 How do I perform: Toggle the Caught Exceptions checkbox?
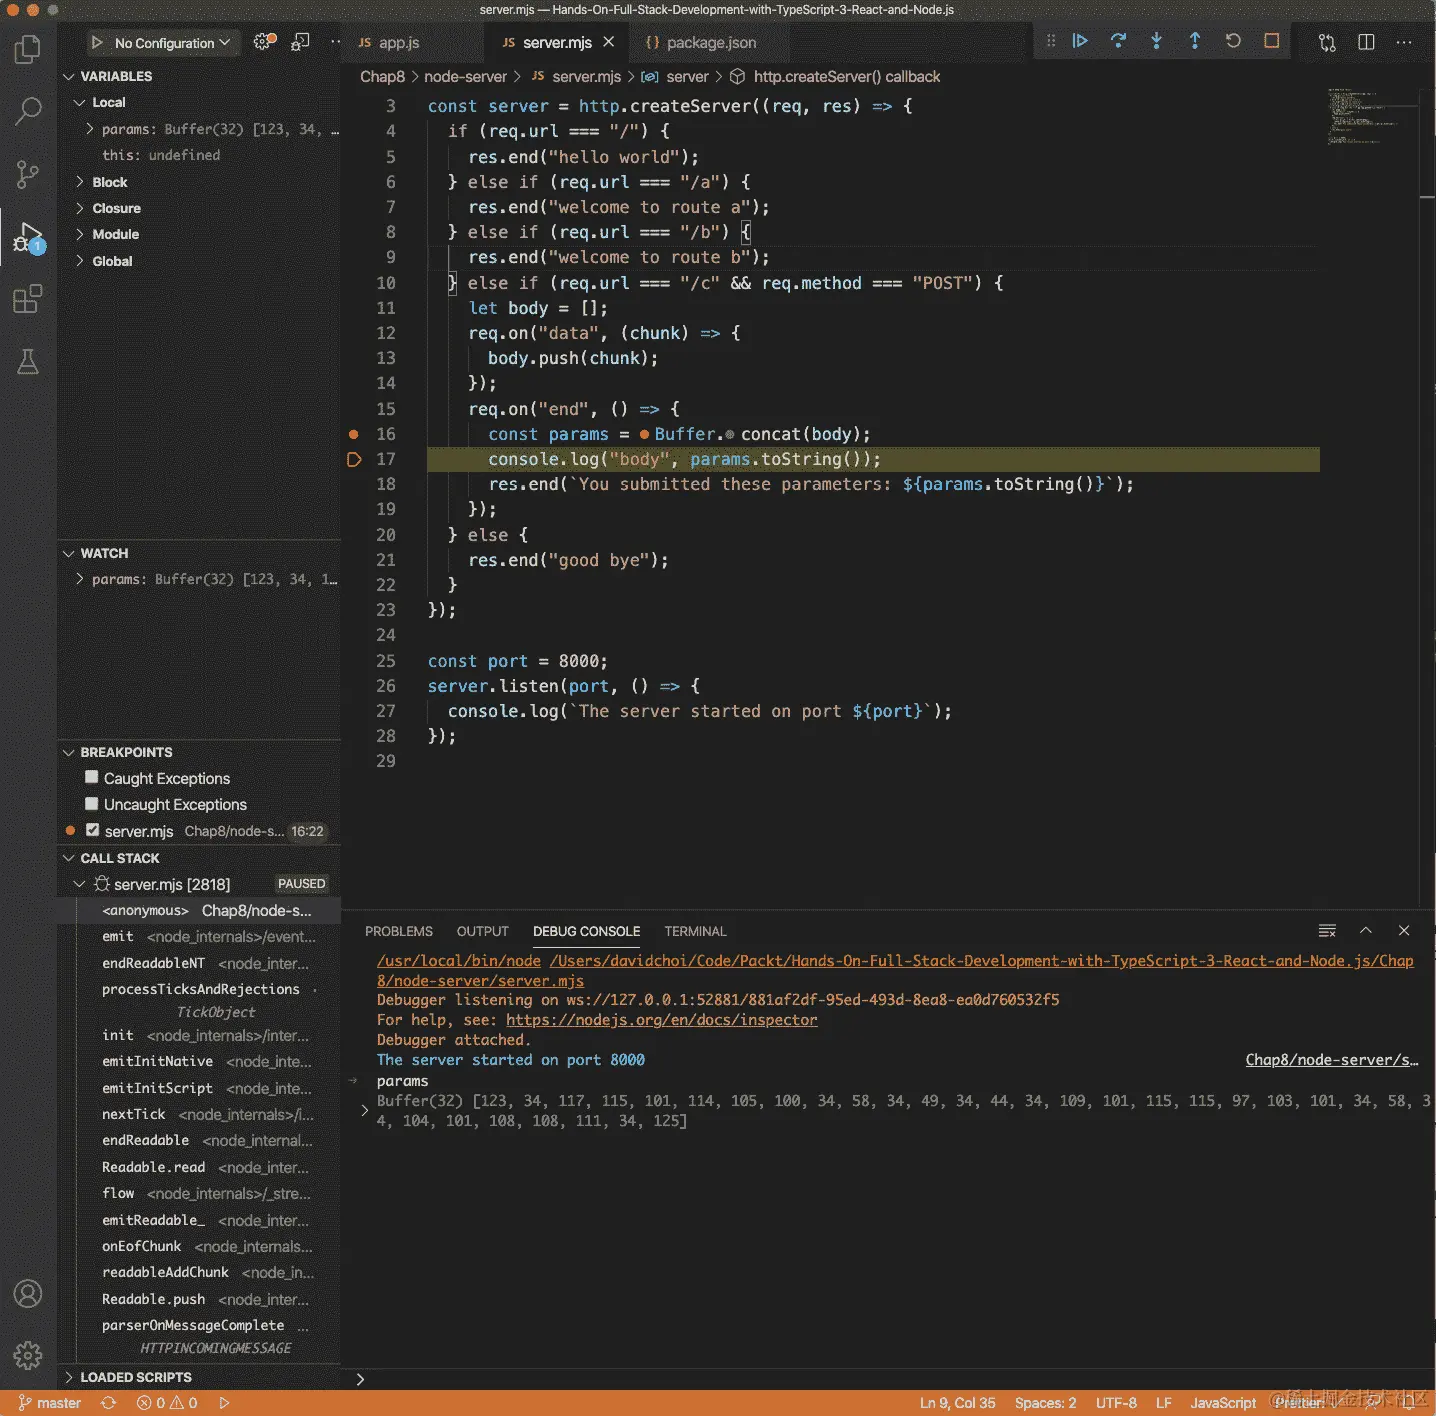click(92, 777)
